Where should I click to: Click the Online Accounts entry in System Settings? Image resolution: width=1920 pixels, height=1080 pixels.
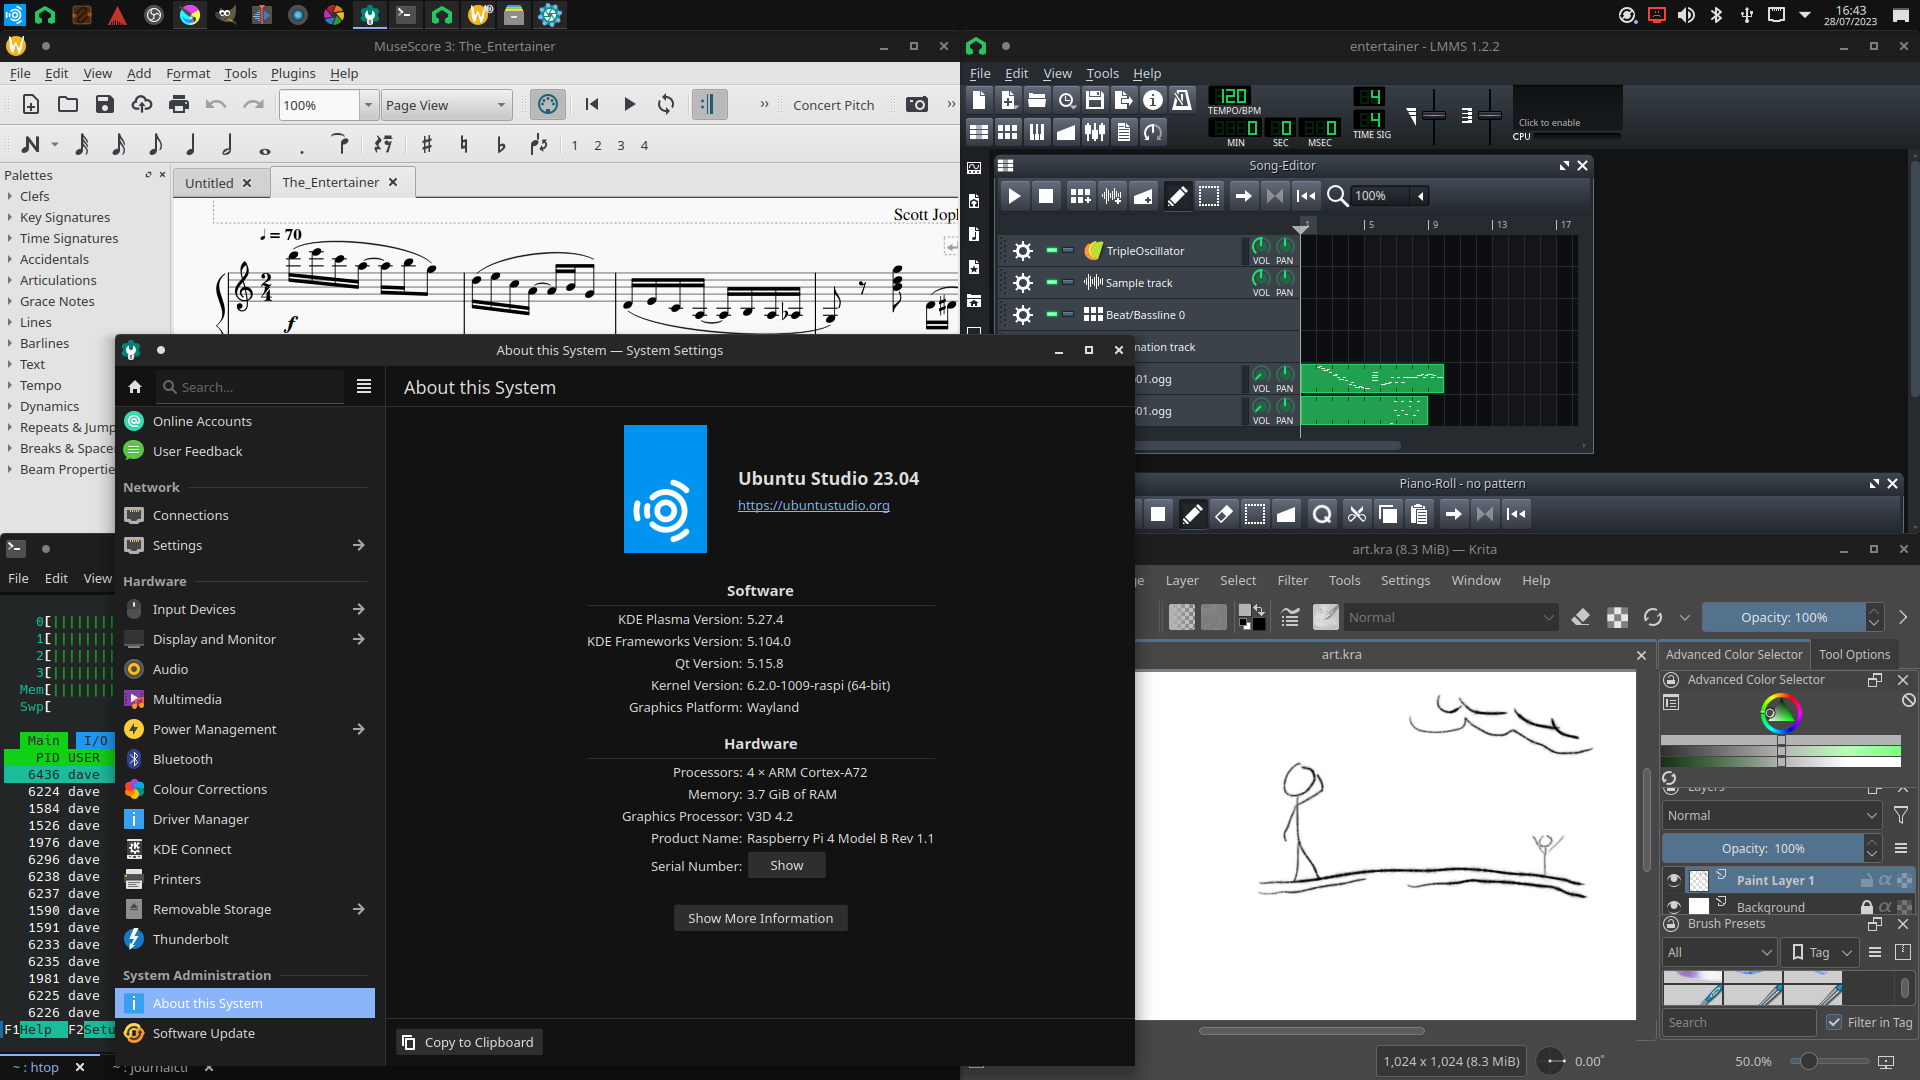[x=245, y=421]
